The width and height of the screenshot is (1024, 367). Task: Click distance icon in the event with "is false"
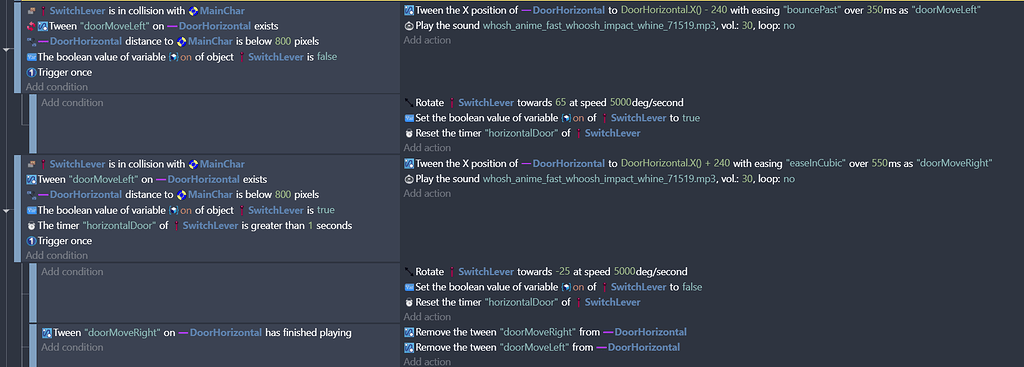click(31, 42)
